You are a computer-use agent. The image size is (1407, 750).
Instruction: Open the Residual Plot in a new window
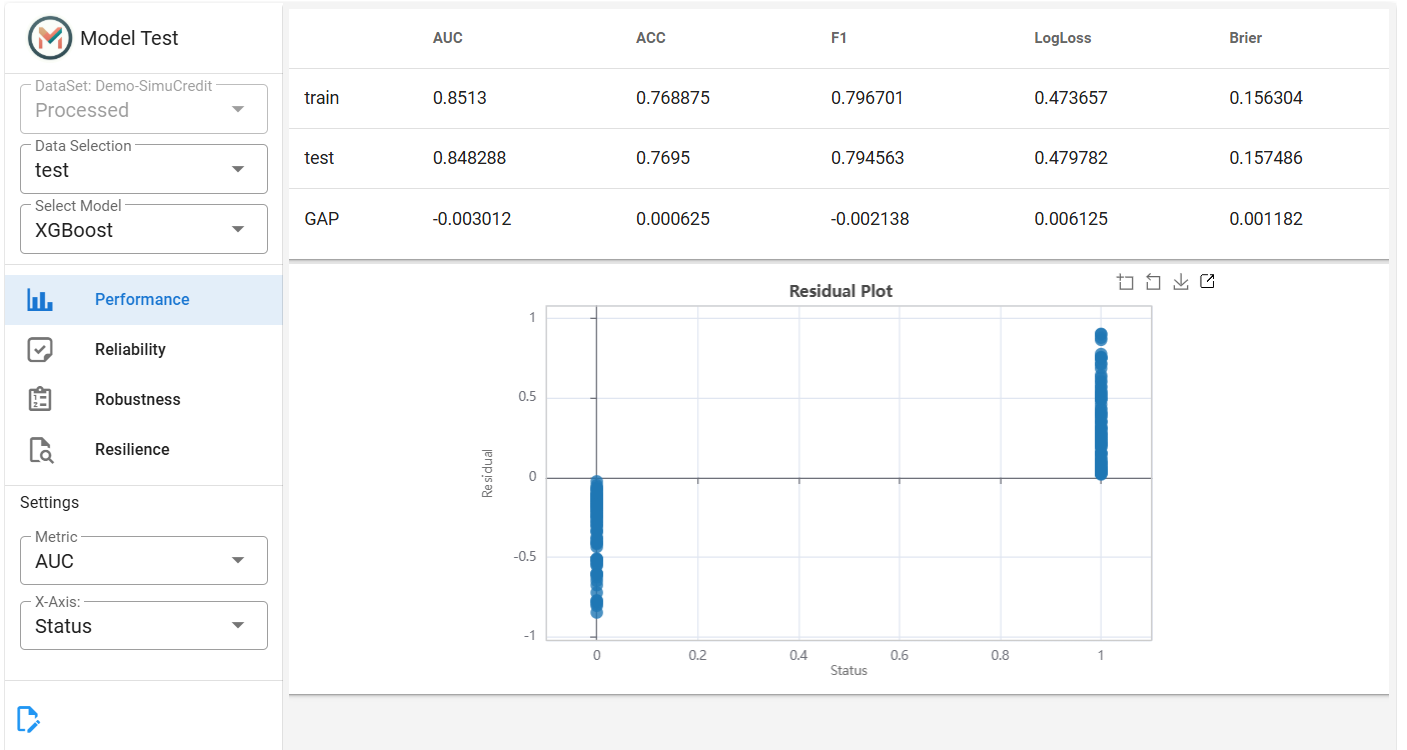pyautogui.click(x=1207, y=282)
